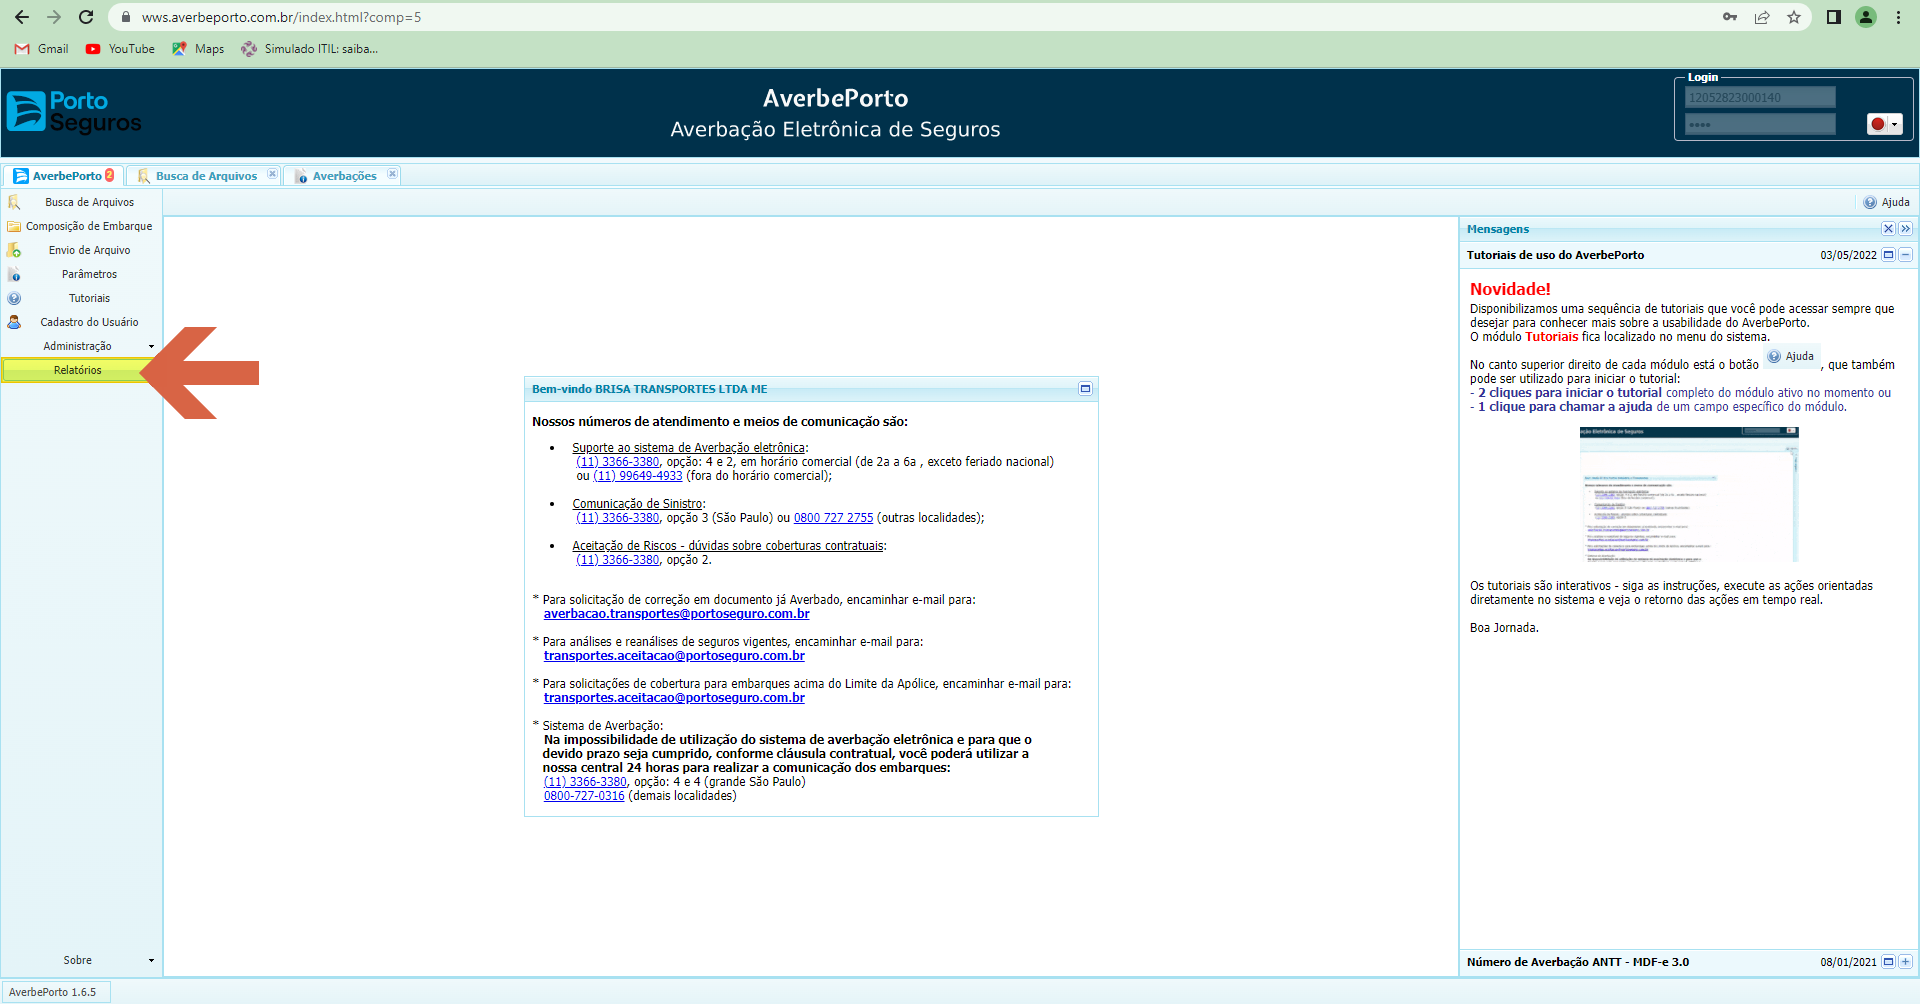Image resolution: width=1920 pixels, height=1004 pixels.
Task: Click the Parâmetros document info icon
Action: tap(14, 274)
